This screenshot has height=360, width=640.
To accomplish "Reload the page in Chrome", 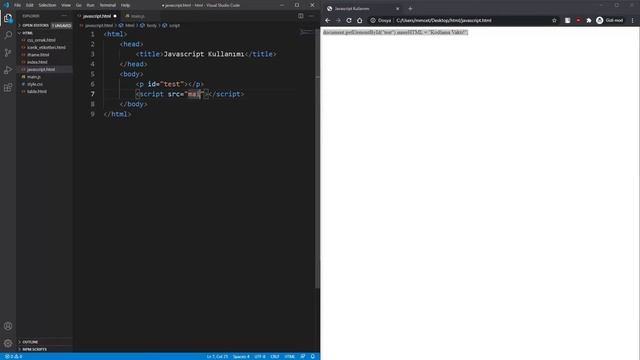I will coord(349,20).
